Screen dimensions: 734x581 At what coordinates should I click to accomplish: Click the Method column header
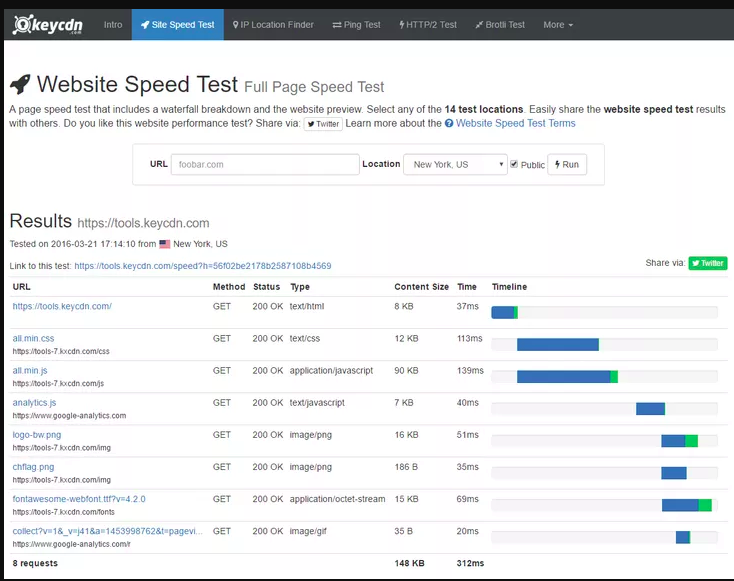pos(229,287)
